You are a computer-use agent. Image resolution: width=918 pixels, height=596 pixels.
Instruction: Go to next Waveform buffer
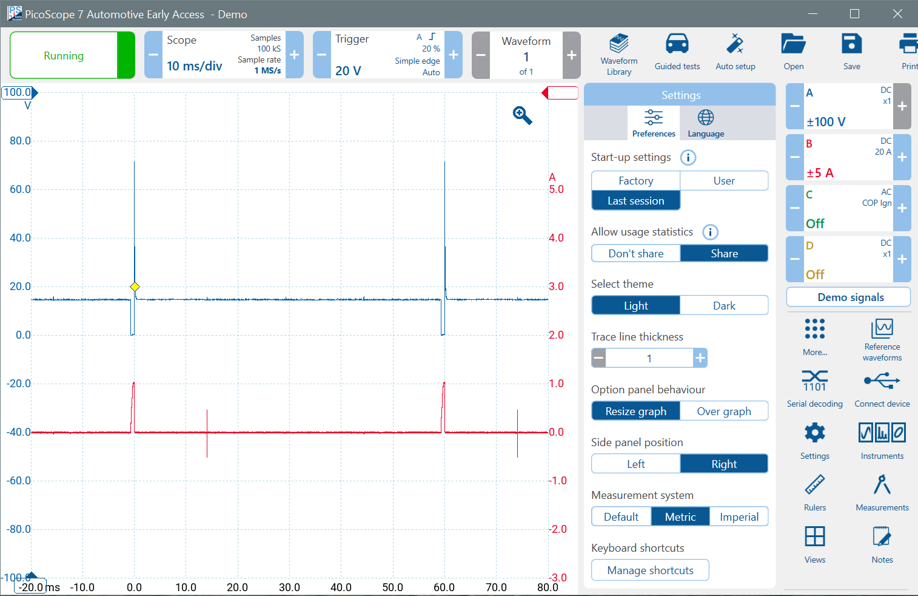click(571, 55)
